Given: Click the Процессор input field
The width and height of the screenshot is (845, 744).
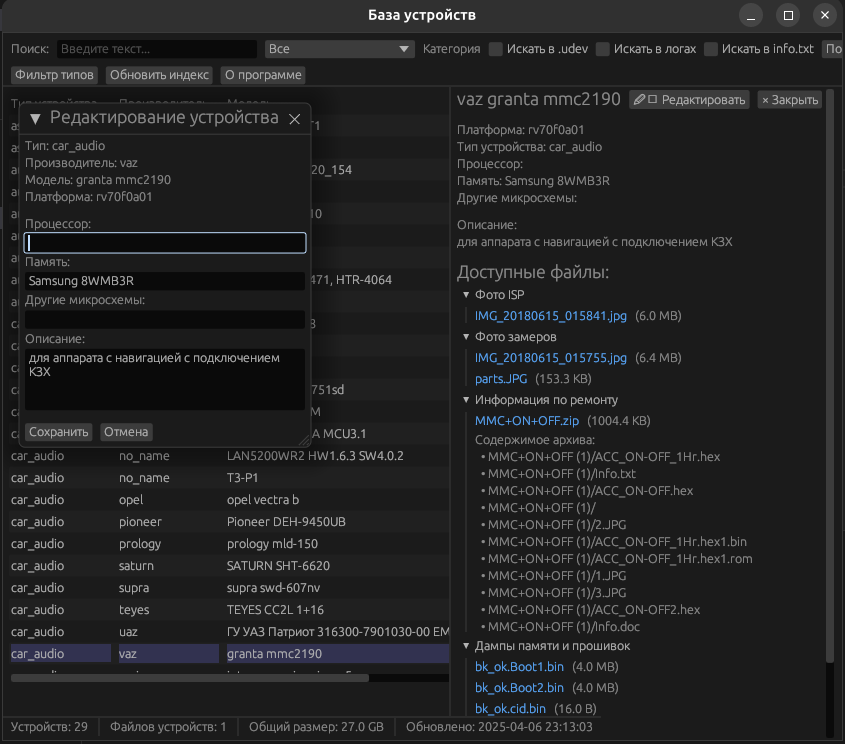Looking at the screenshot, I should [165, 243].
